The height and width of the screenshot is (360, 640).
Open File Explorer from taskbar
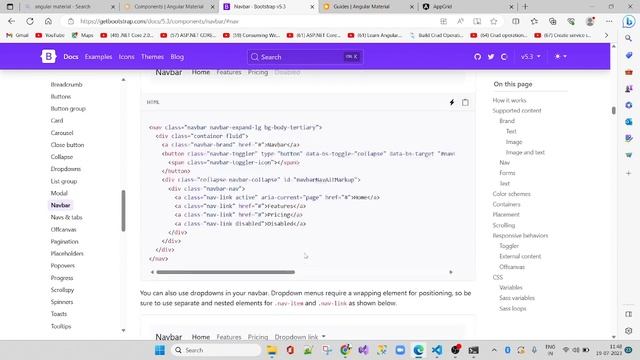click(271, 350)
